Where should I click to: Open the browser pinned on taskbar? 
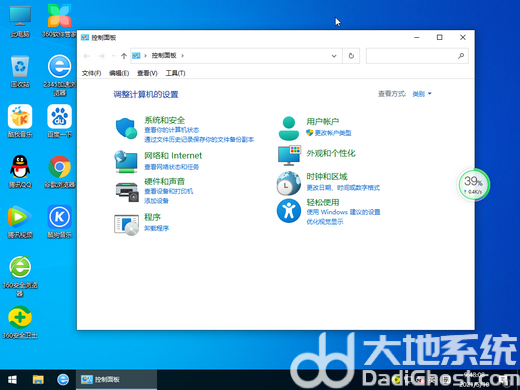click(x=63, y=380)
